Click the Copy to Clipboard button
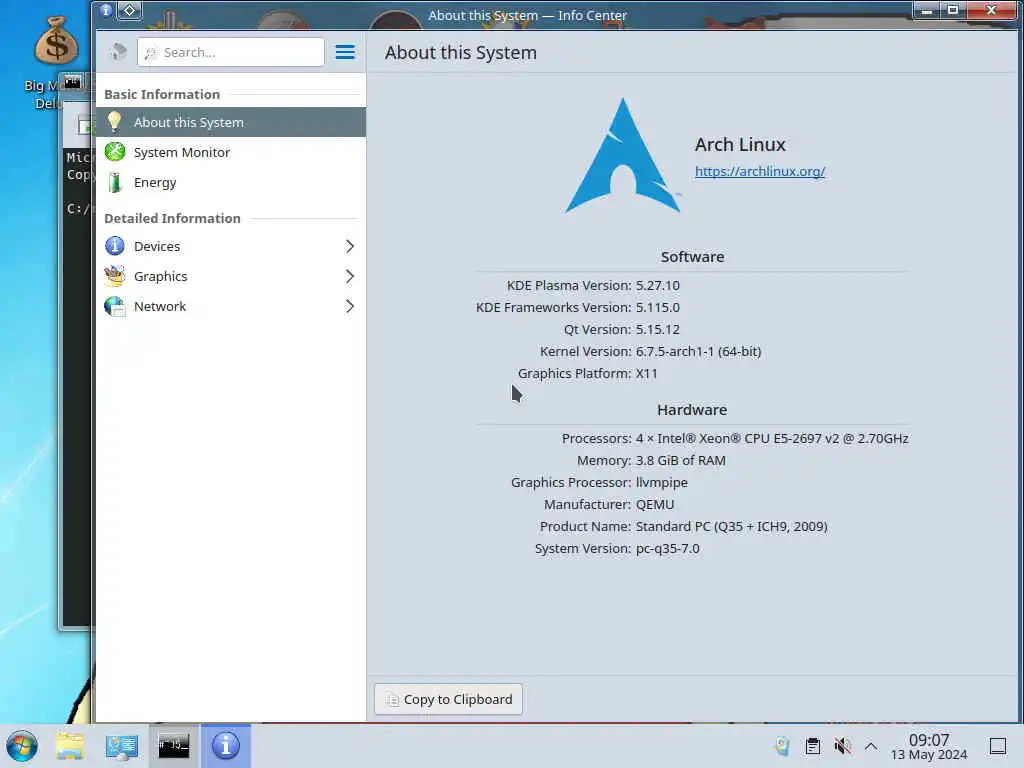 coord(448,699)
